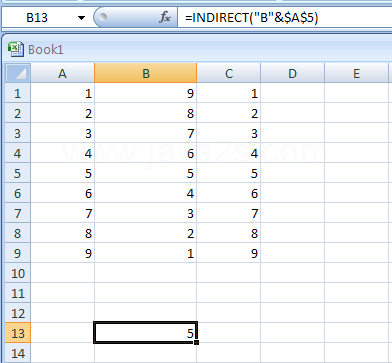
Task: Select row 3 header
Action: point(18,133)
